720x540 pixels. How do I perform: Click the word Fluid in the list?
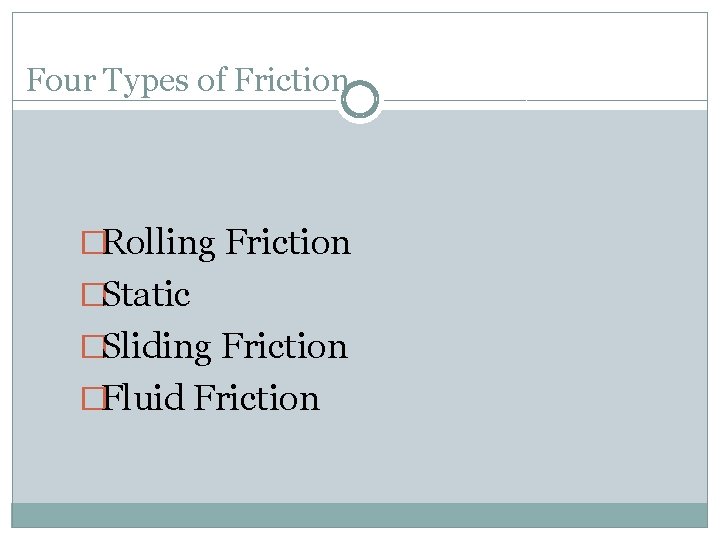click(144, 399)
